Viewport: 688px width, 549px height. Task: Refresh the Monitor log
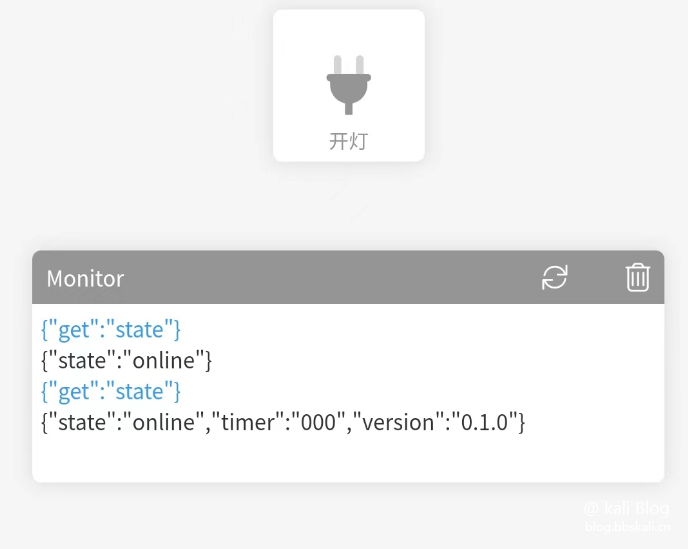[555, 277]
